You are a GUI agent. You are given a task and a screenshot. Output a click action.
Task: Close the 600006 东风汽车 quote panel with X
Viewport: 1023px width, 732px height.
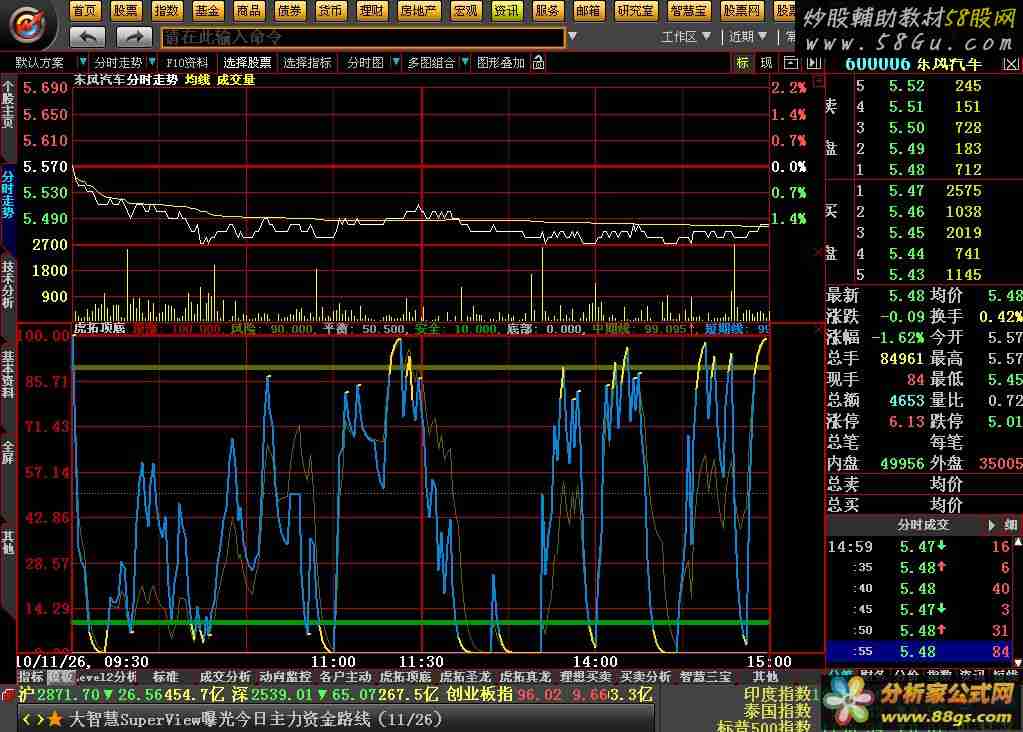[x=1010, y=64]
